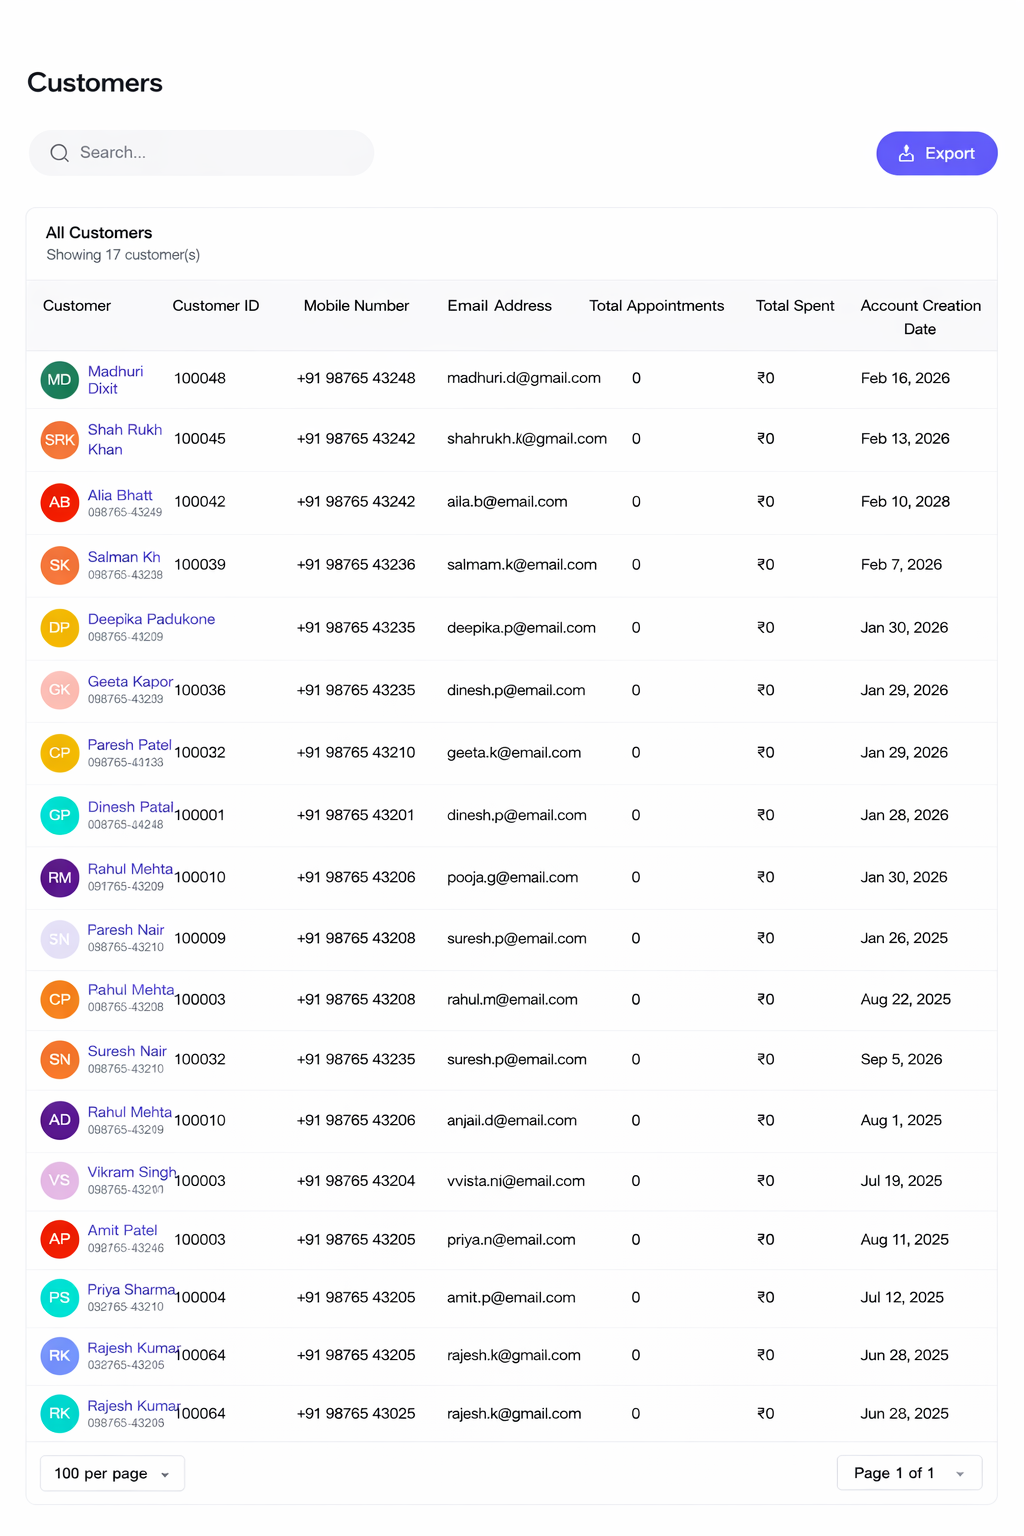Viewport: 1024px width, 1536px height.
Task: Click the Customer ID column header
Action: [215, 306]
